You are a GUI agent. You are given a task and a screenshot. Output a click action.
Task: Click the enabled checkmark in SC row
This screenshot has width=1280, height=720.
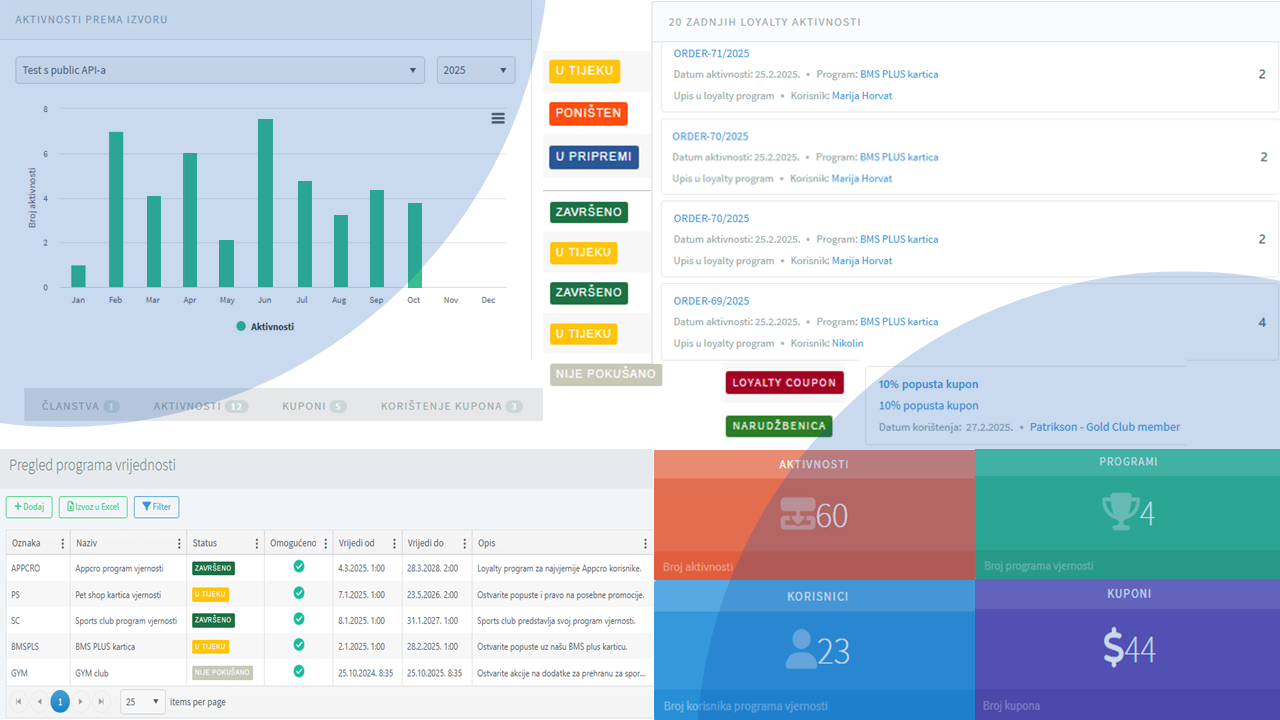coord(298,619)
